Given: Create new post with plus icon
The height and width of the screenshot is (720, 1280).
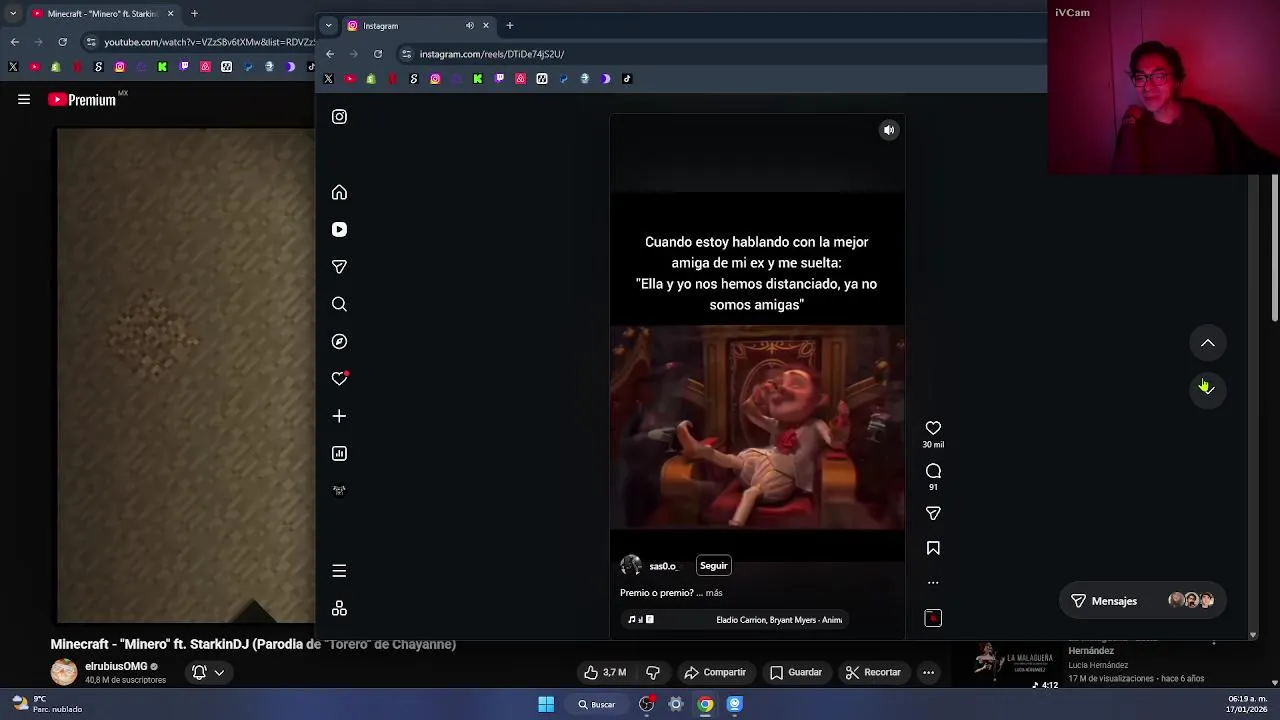Looking at the screenshot, I should (x=339, y=416).
